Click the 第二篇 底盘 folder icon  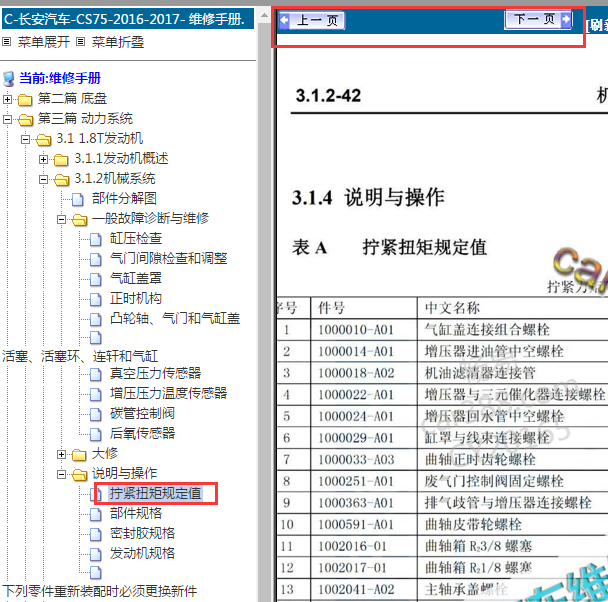pos(25,100)
